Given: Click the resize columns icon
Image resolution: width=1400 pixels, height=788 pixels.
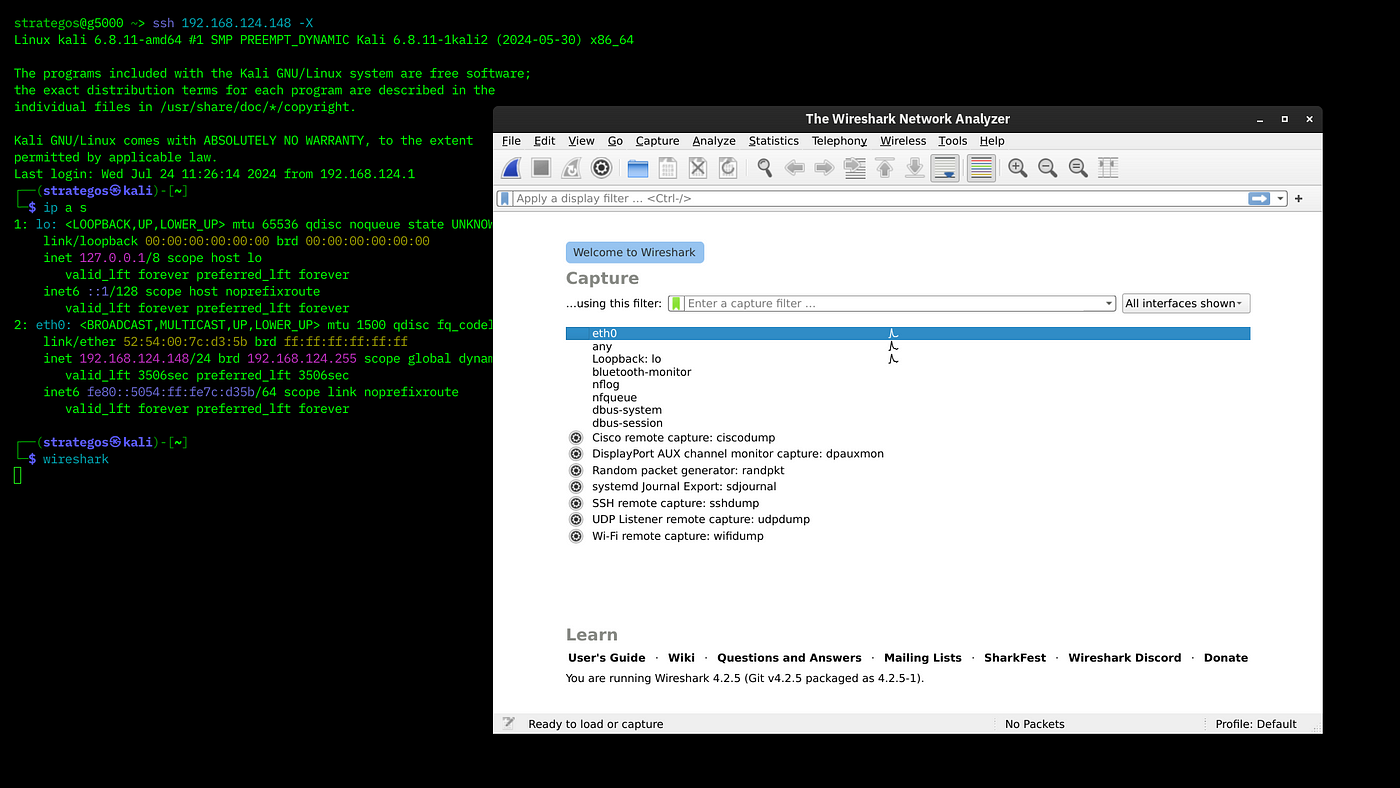Looking at the screenshot, I should 1108,168.
